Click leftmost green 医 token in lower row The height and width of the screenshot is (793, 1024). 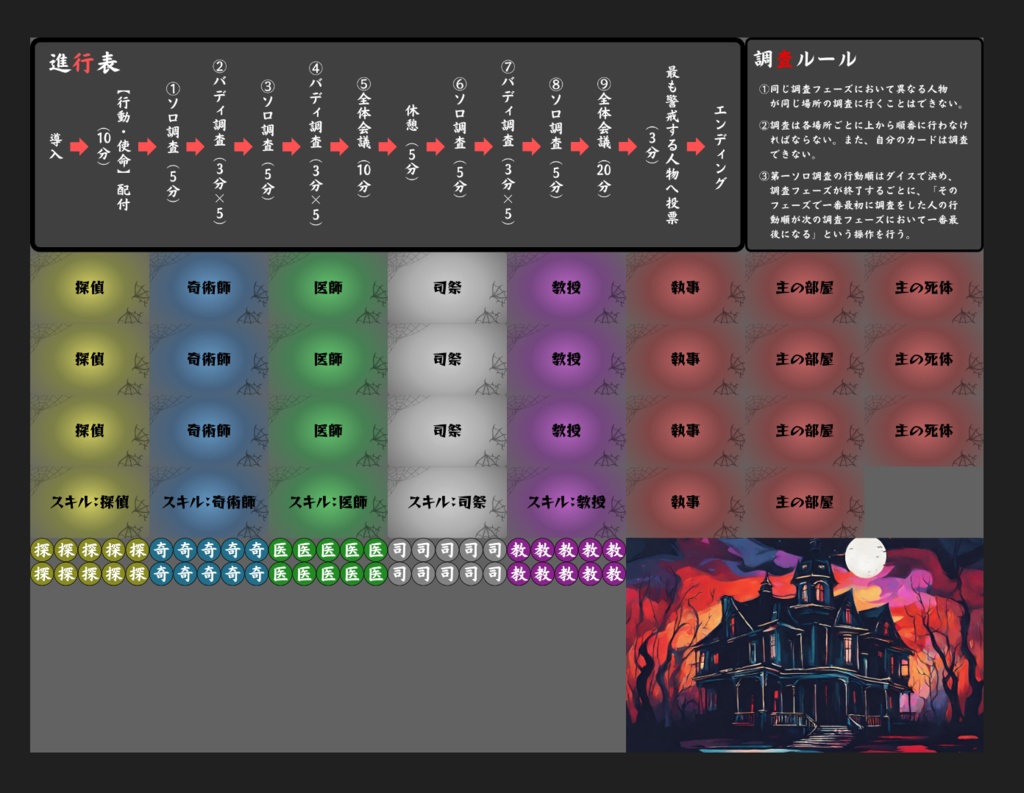(x=281, y=574)
